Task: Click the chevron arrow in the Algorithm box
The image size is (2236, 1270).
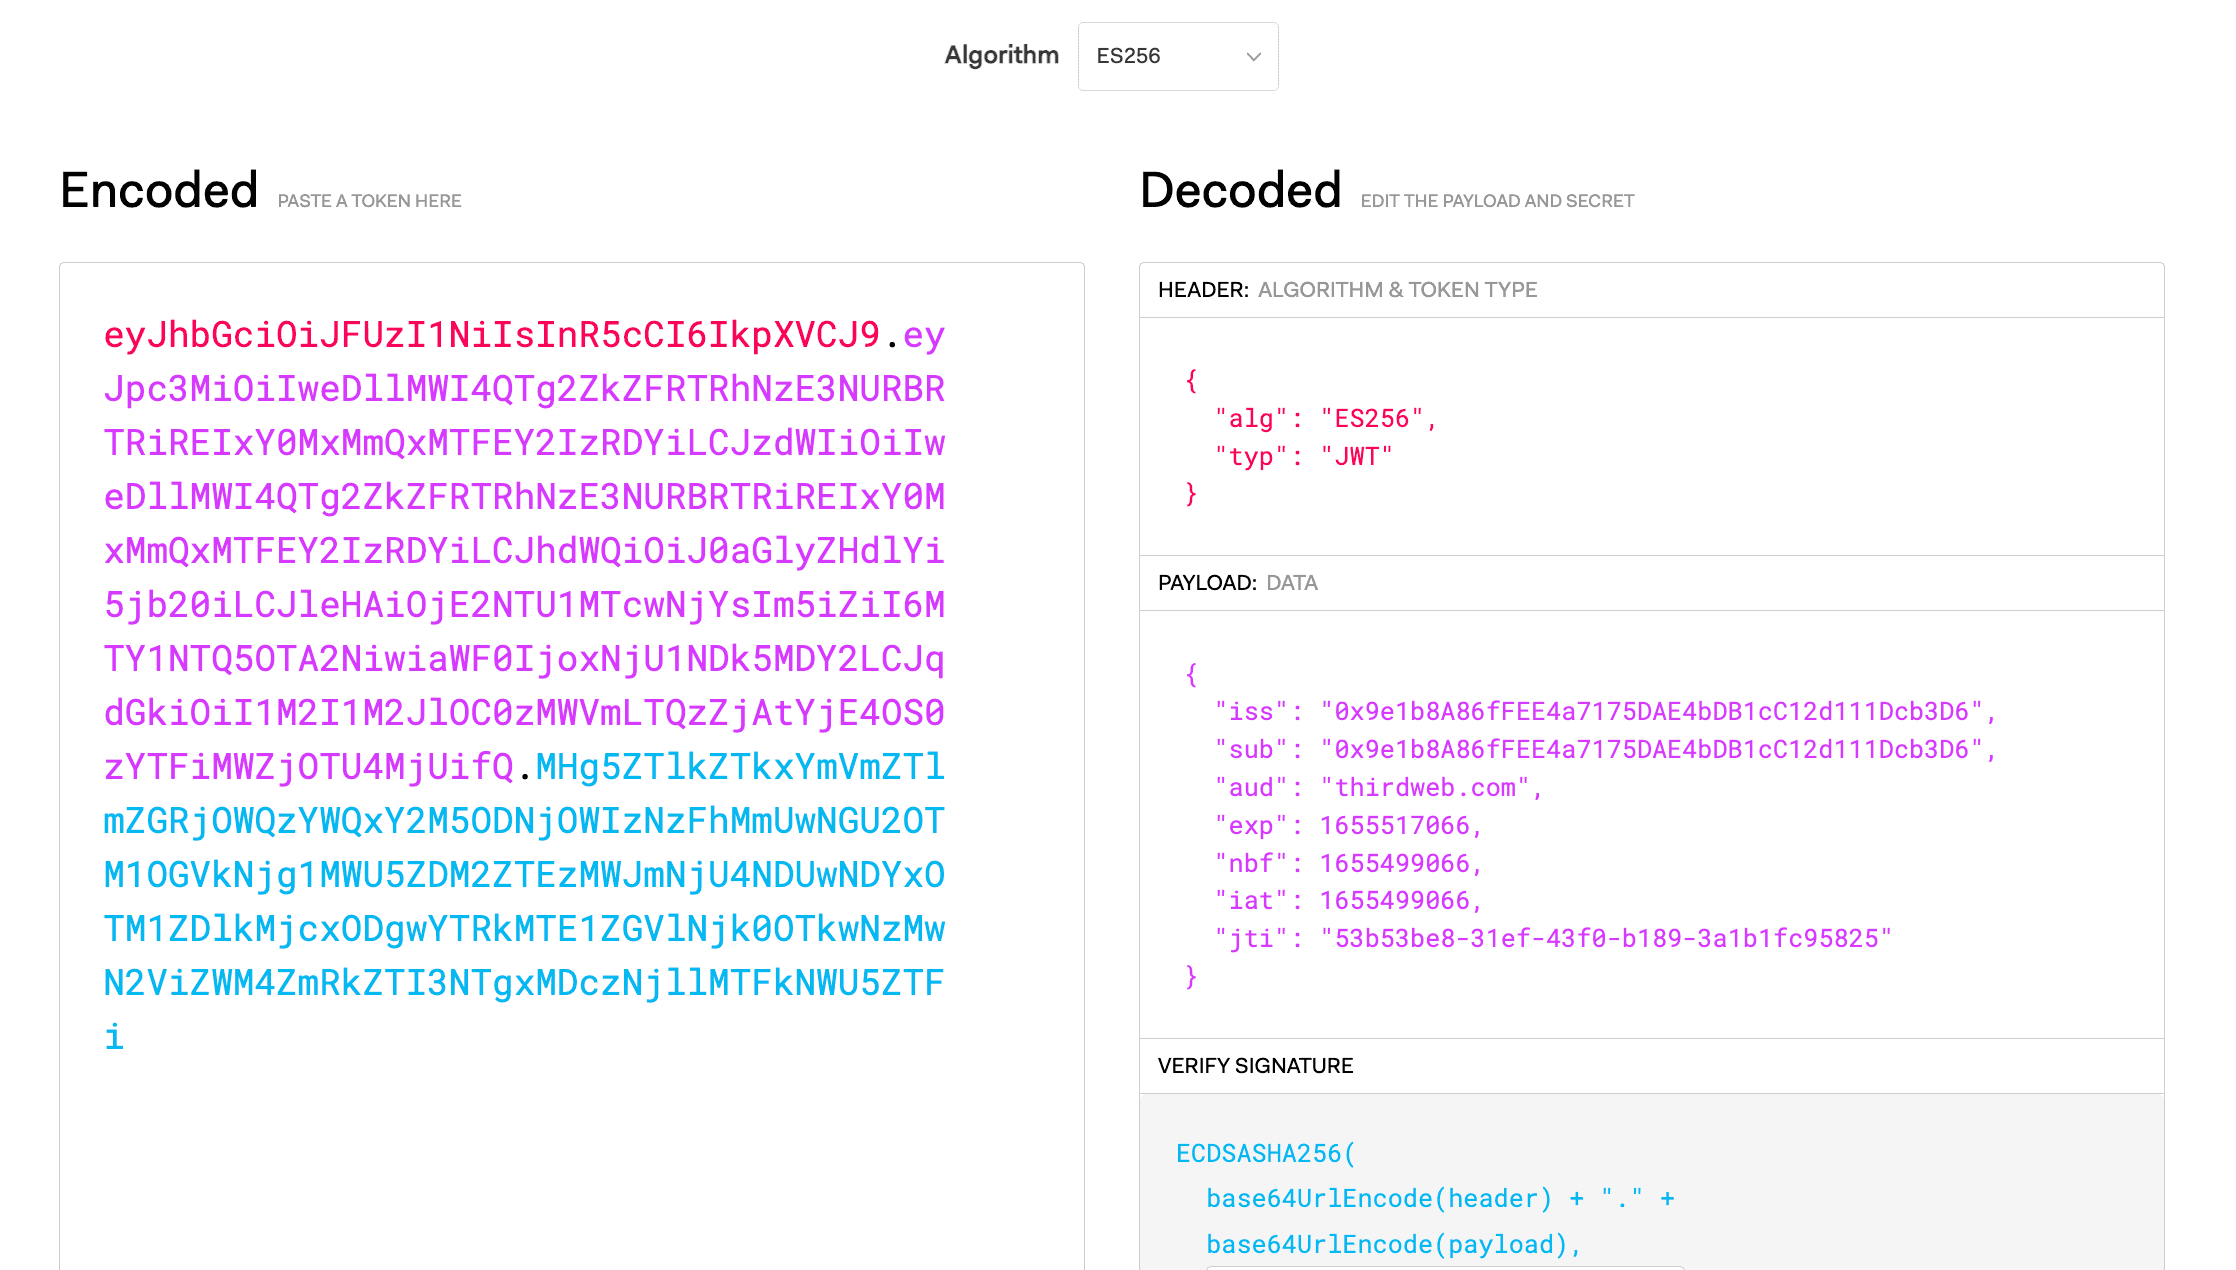Action: [1253, 57]
